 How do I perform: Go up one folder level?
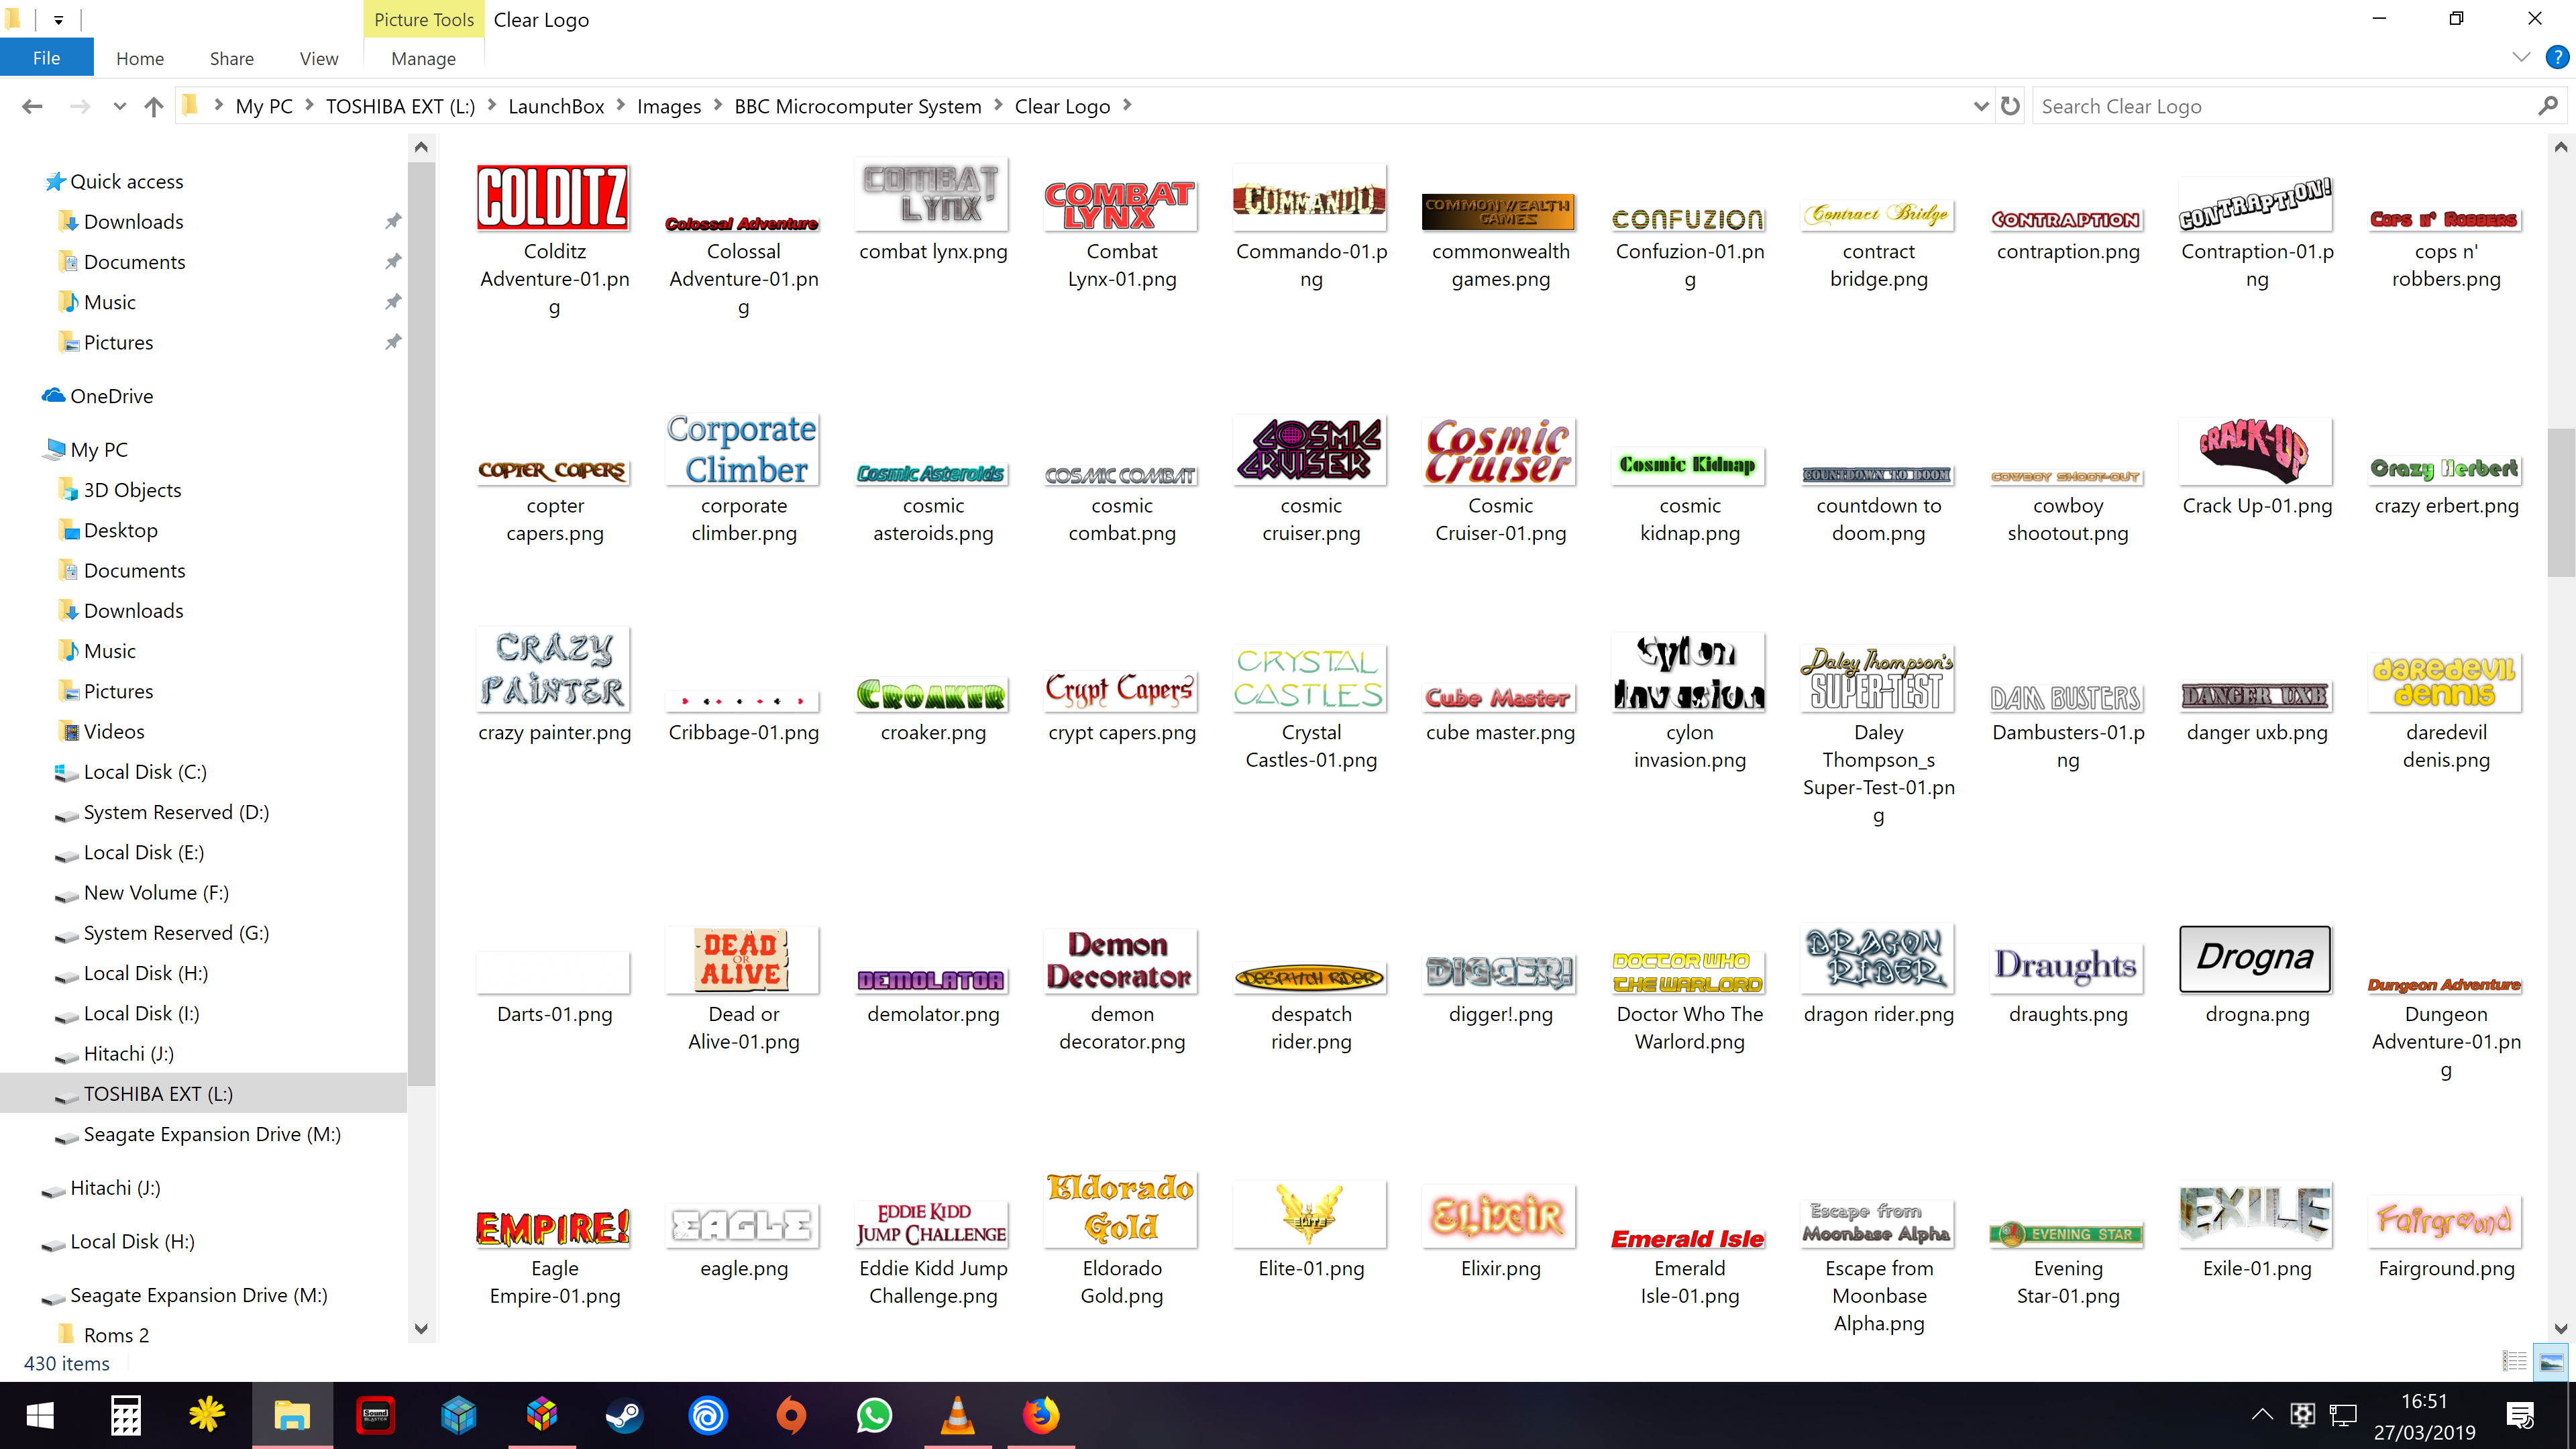coord(153,106)
